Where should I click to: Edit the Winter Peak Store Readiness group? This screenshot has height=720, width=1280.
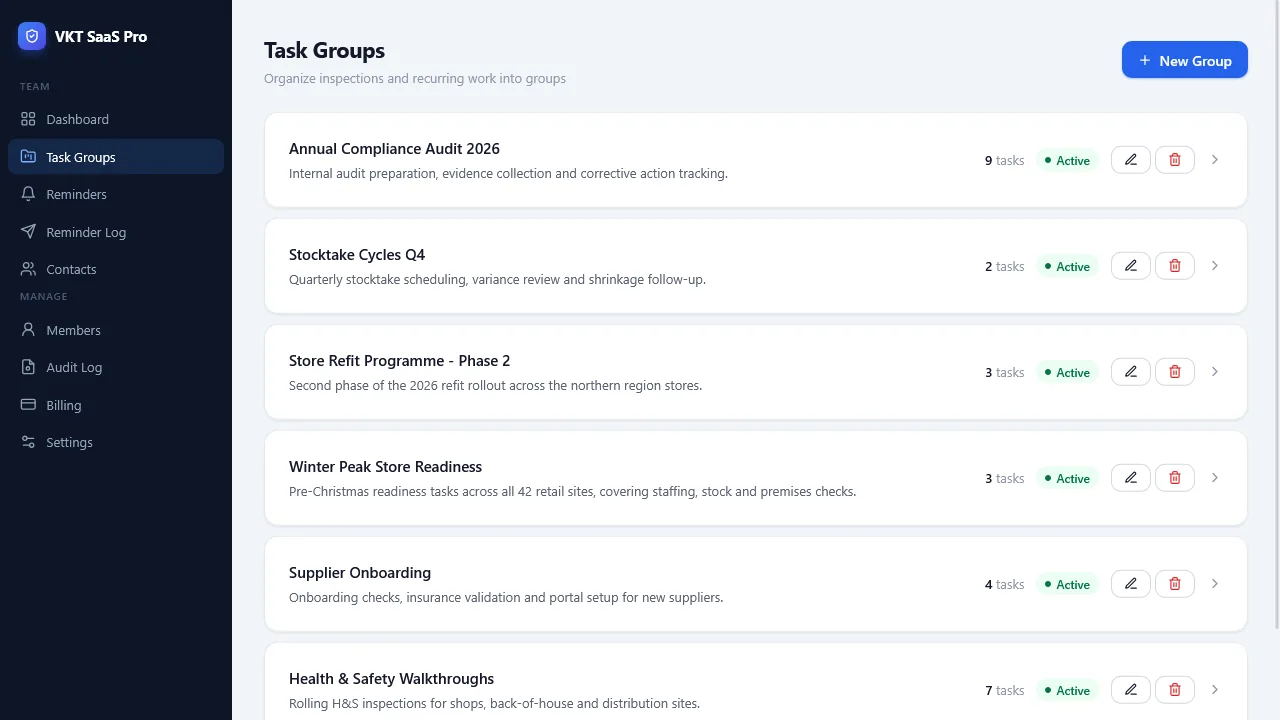coord(1131,478)
